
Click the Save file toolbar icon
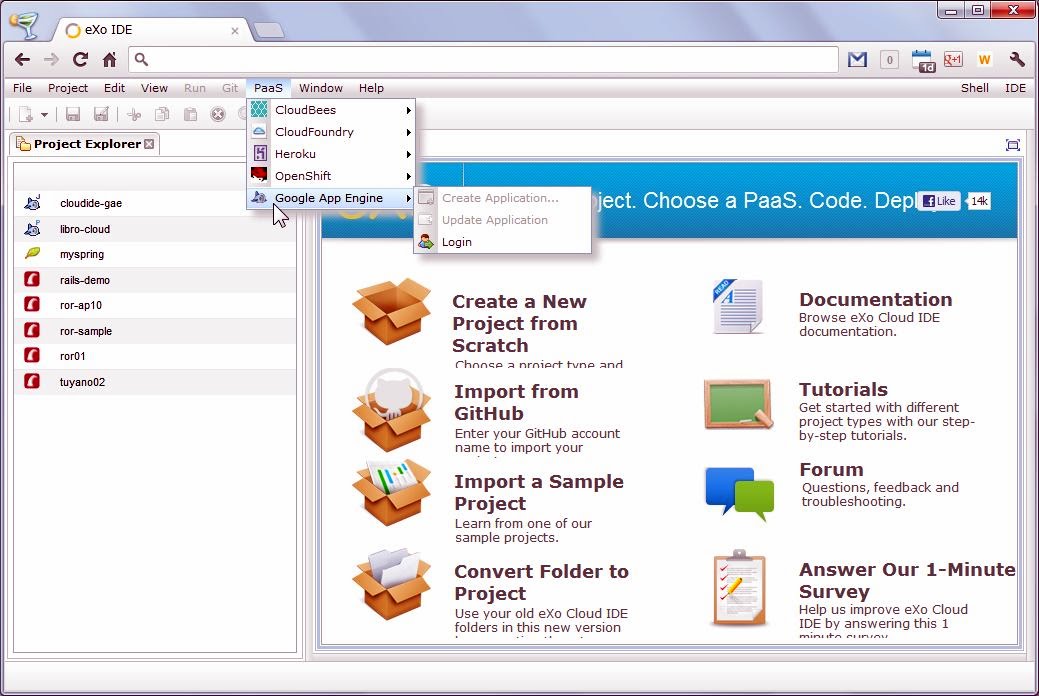[73, 115]
